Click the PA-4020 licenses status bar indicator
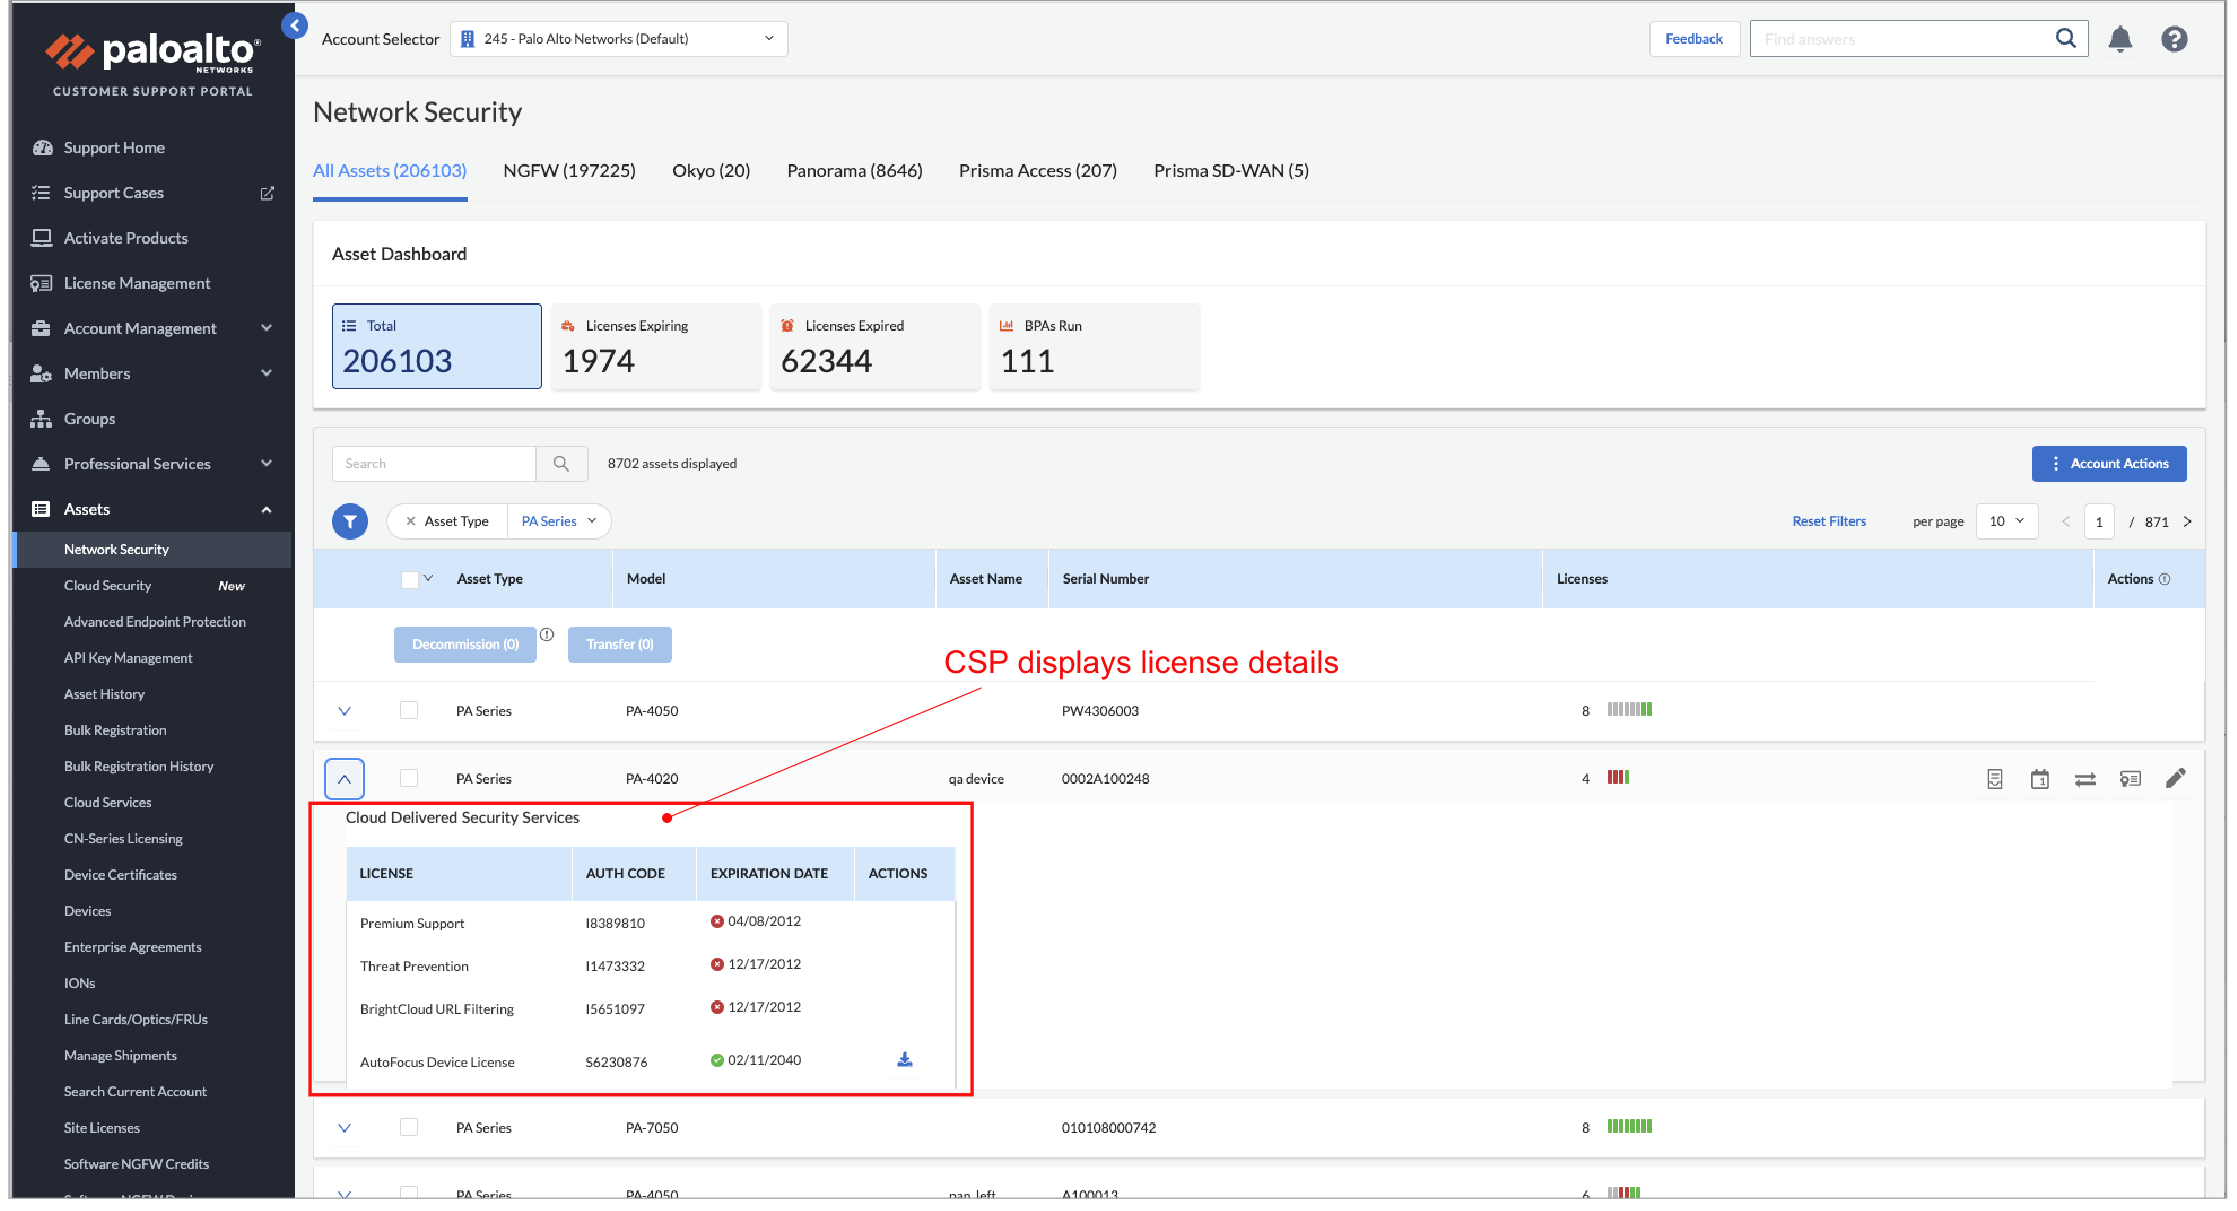 coord(1618,778)
